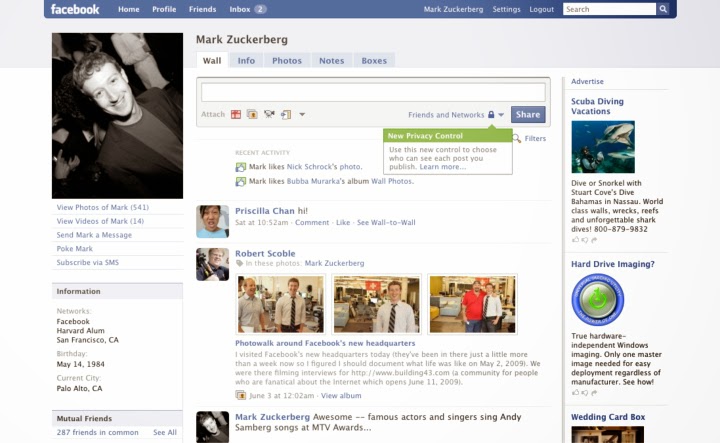Click the privacy lock icon next to Friends and Networks

[491, 114]
